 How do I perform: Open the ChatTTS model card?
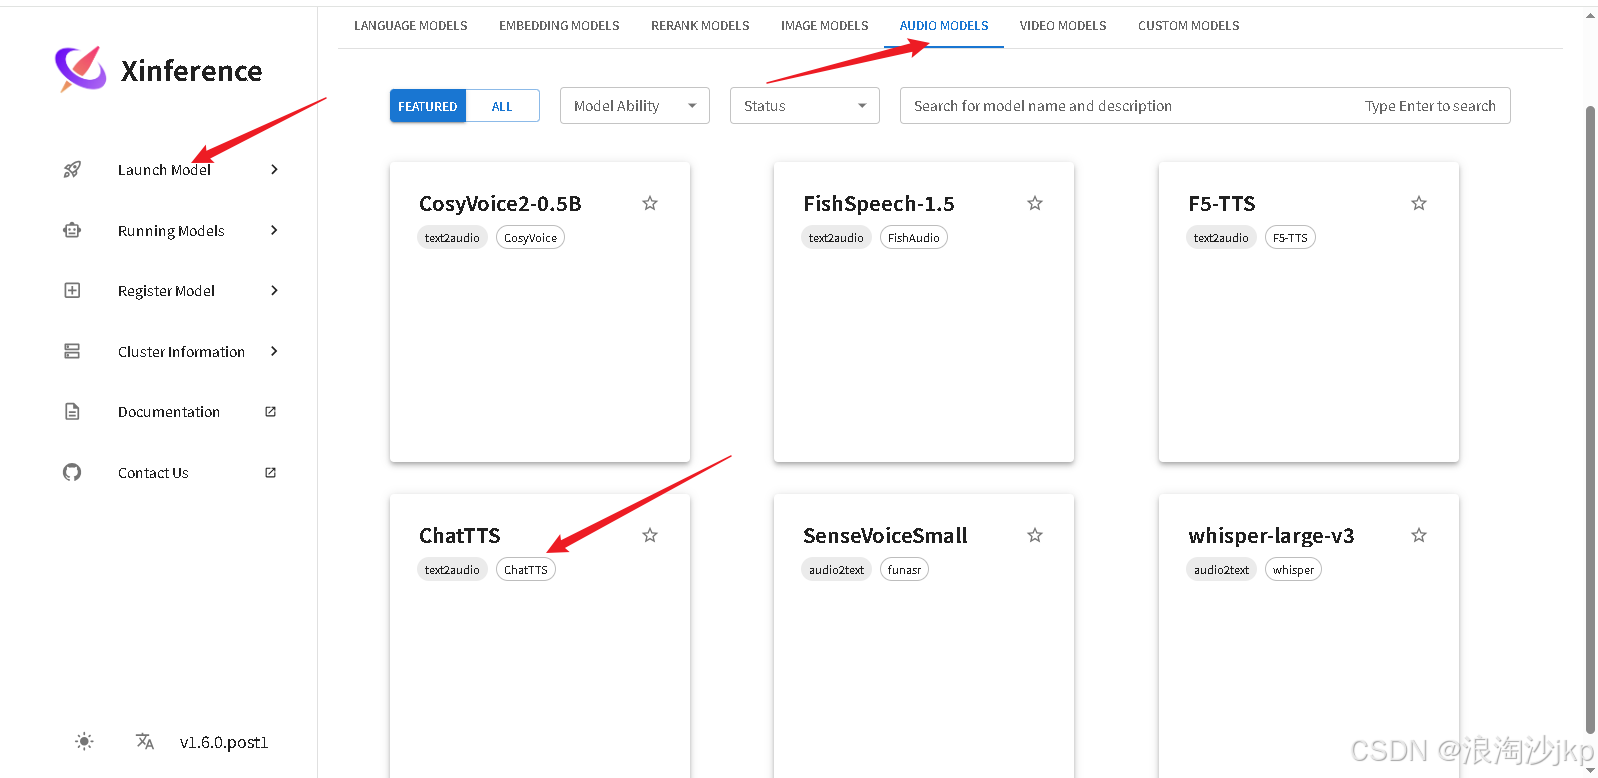tap(540, 636)
